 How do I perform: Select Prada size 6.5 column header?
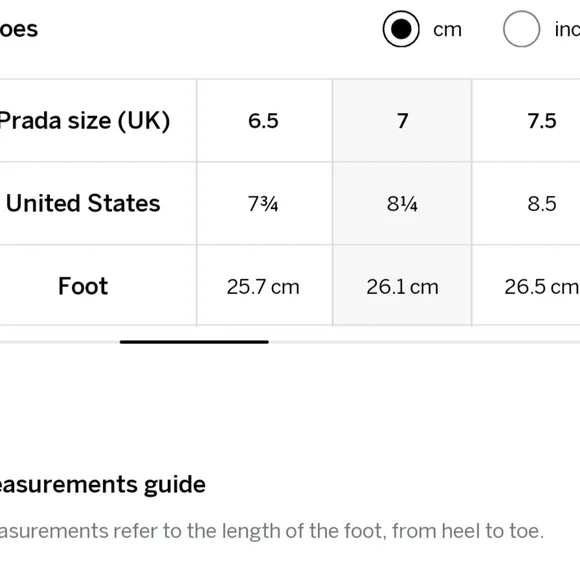pyautogui.click(x=264, y=121)
